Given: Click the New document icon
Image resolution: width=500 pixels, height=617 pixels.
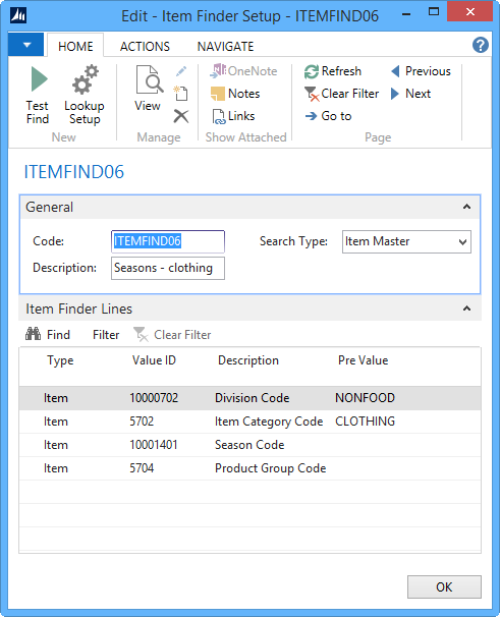Looking at the screenshot, I should pos(181,94).
